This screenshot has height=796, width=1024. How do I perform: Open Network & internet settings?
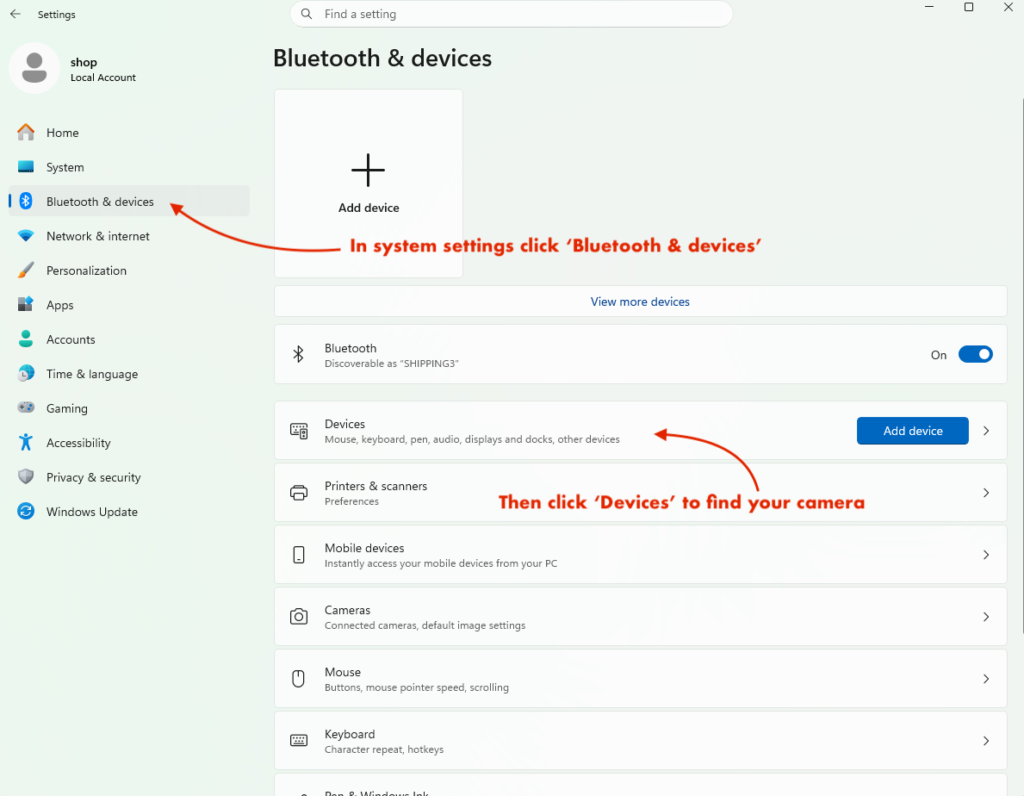tap(97, 236)
